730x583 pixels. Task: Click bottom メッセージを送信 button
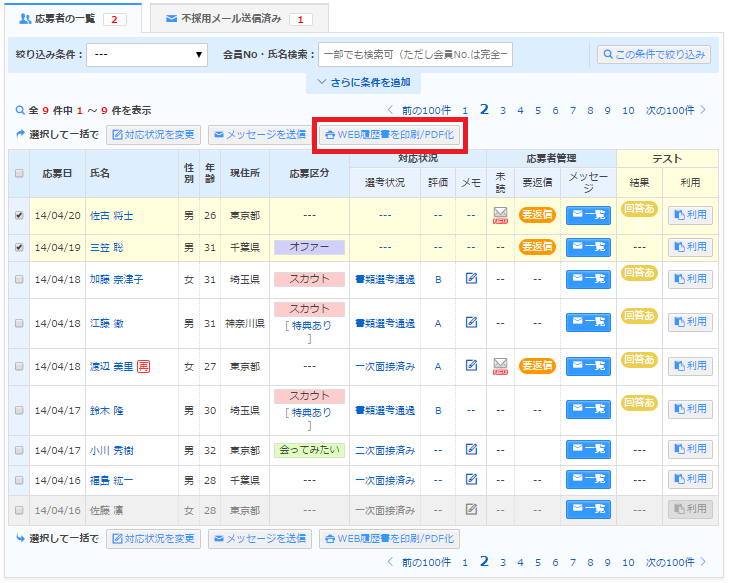260,539
